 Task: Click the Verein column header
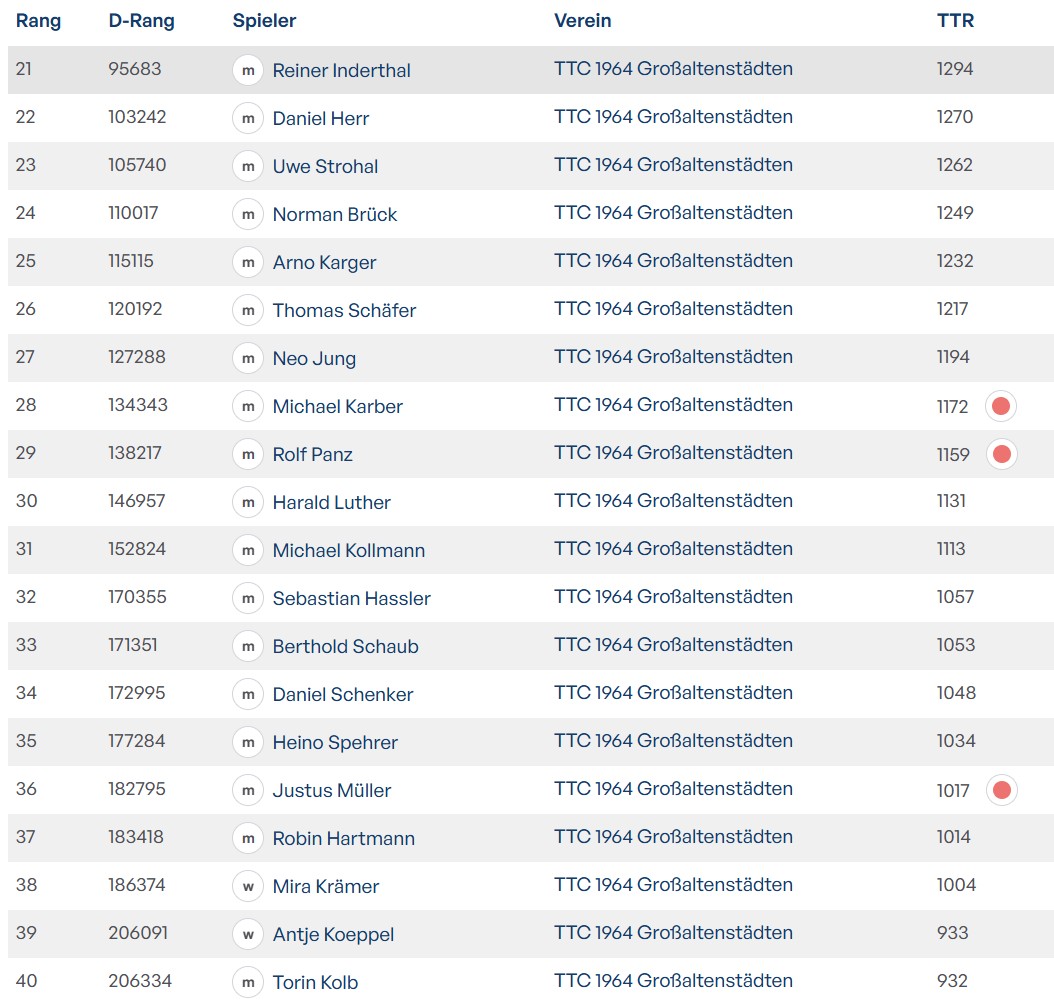(x=582, y=21)
